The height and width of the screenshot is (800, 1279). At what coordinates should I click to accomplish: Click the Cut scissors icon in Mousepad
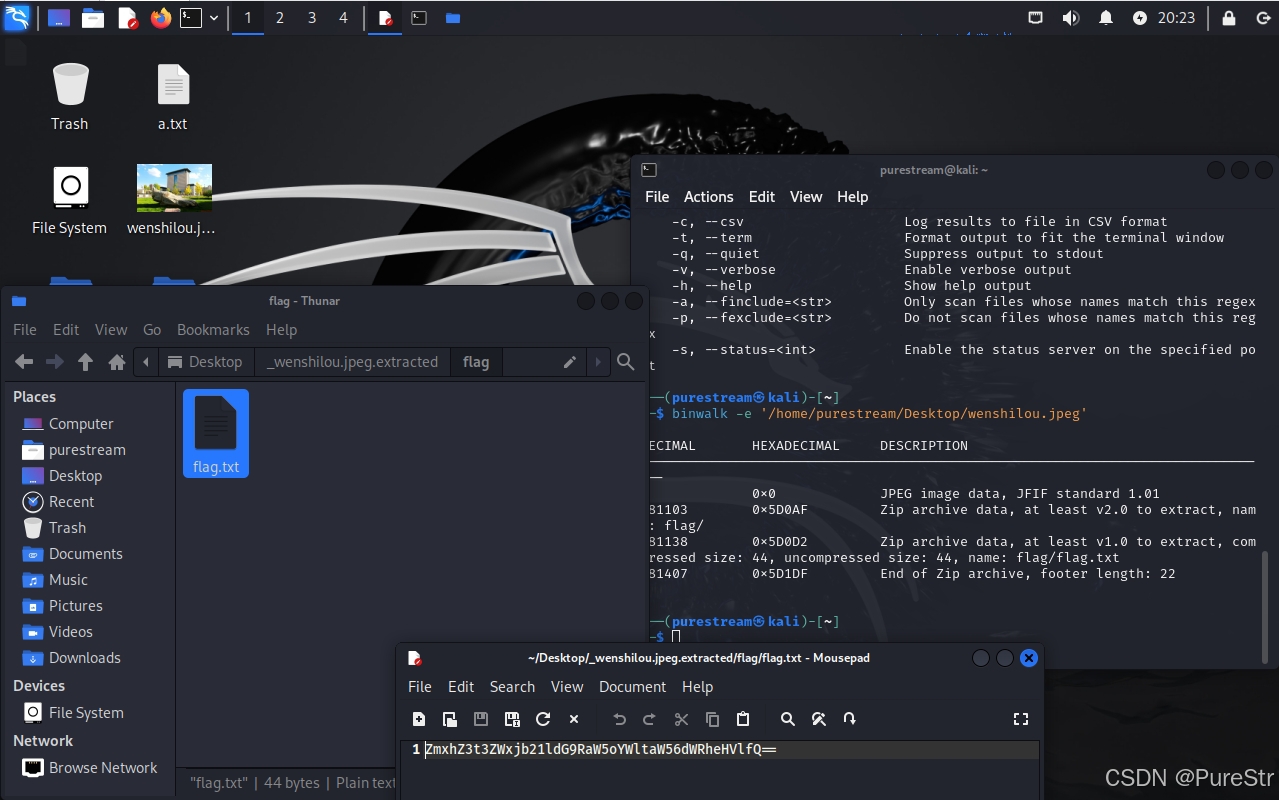point(681,719)
